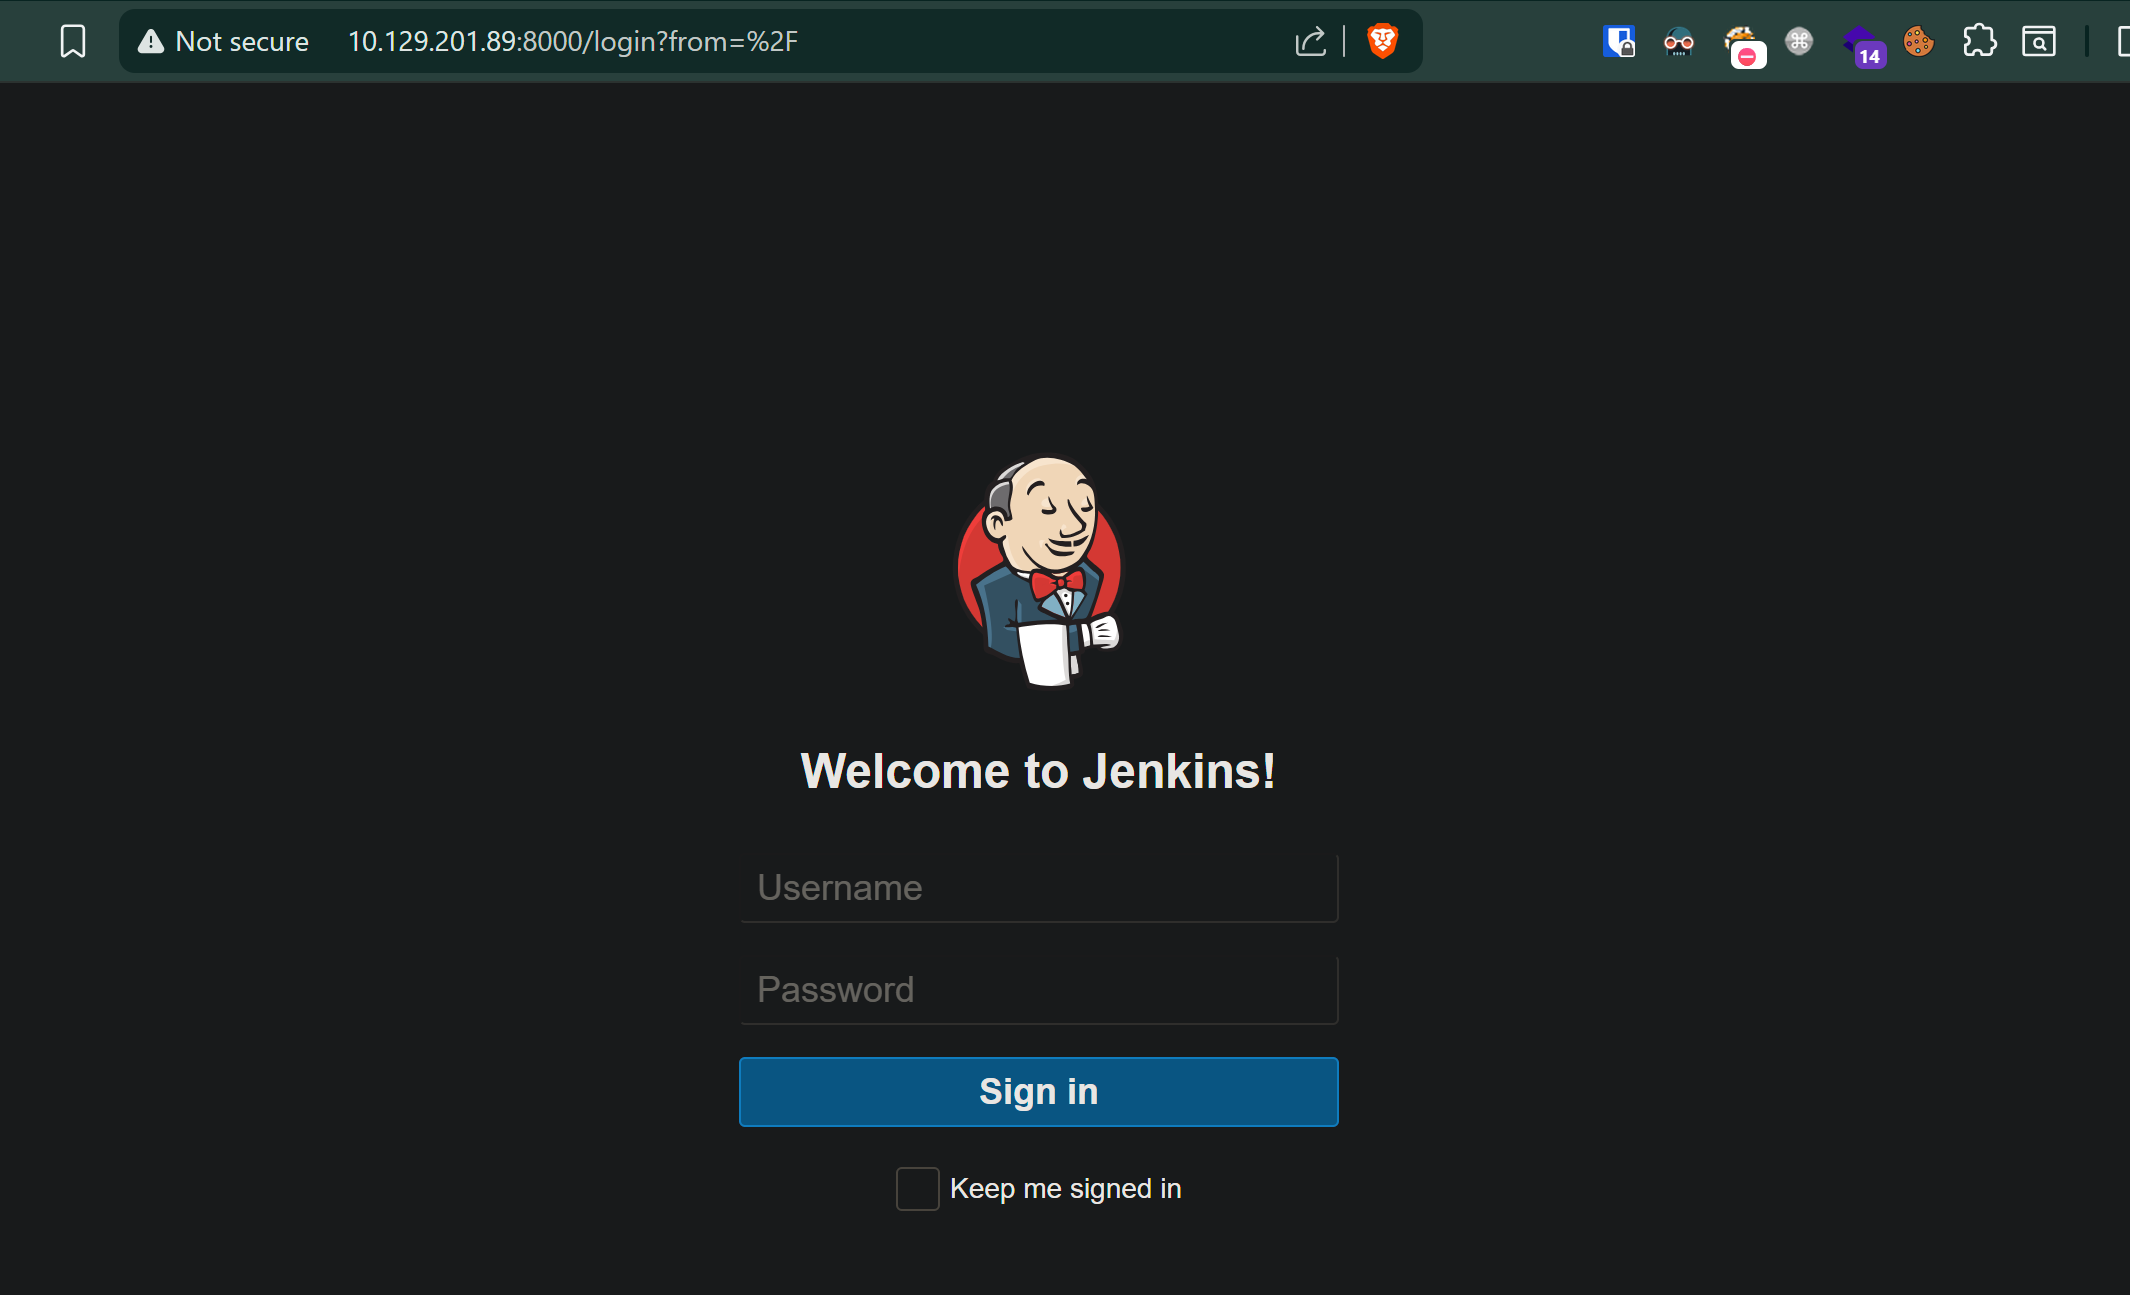Click the grey command-symbol extension icon
The image size is (2130, 1295).
tap(1799, 41)
